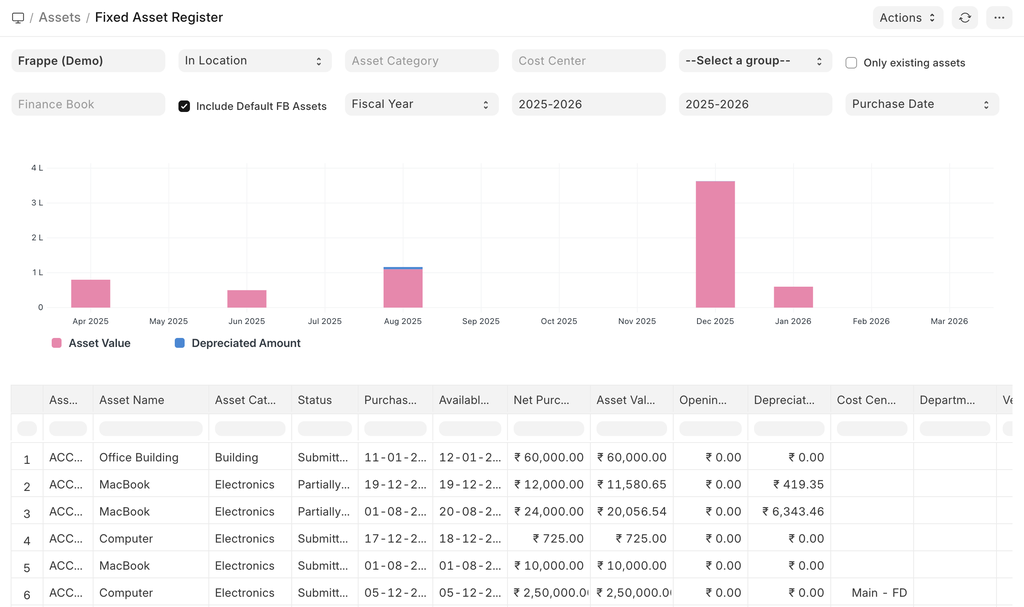The width and height of the screenshot is (1024, 607).
Task: Click the Asset Category filter field
Action: point(421,61)
